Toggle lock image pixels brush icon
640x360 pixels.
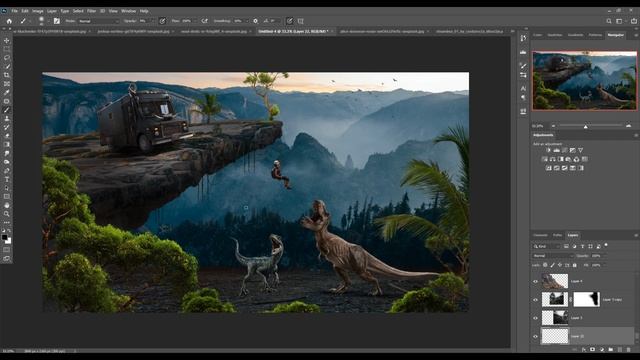tap(552, 265)
